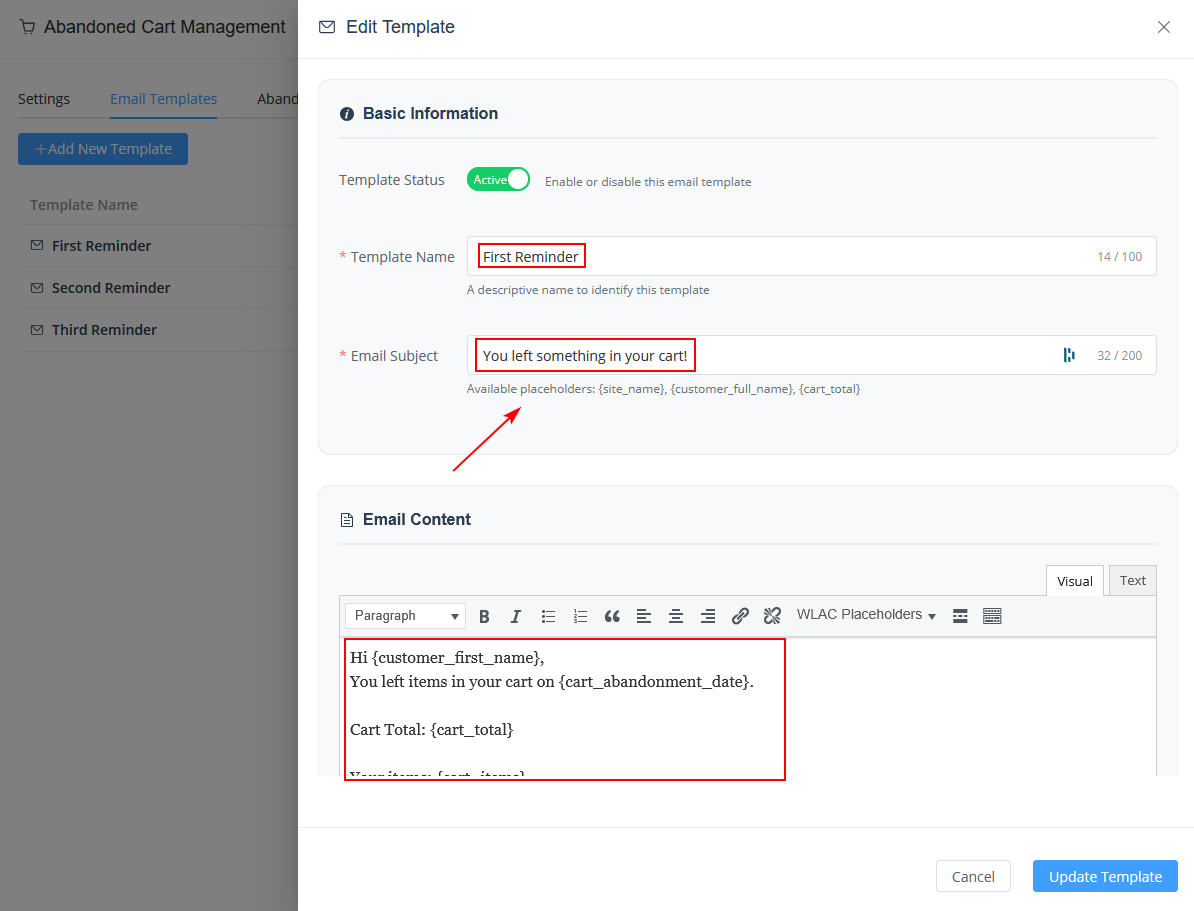Image resolution: width=1194 pixels, height=911 pixels.
Task: Select the Third Reminder template
Action: click(104, 329)
